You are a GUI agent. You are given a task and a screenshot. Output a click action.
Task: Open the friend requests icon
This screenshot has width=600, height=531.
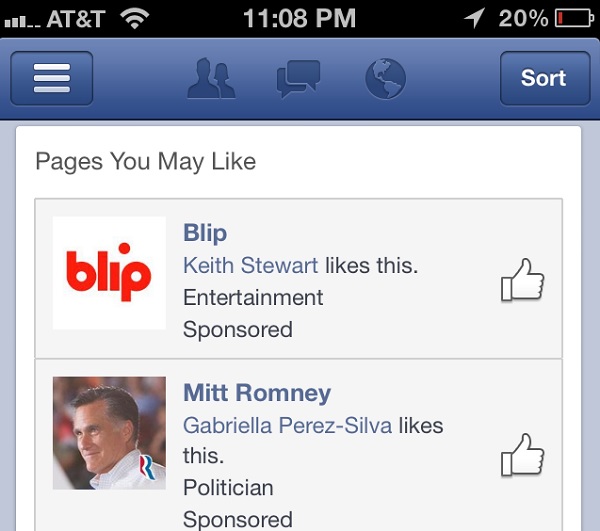coord(211,79)
